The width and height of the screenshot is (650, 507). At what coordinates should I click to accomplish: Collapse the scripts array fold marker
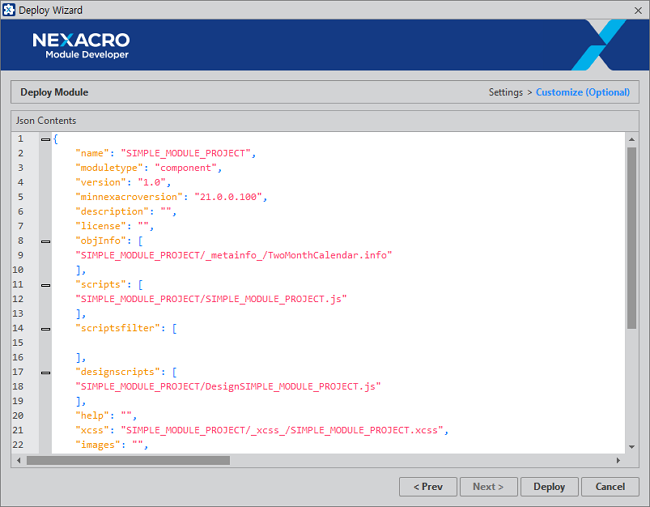point(45,285)
